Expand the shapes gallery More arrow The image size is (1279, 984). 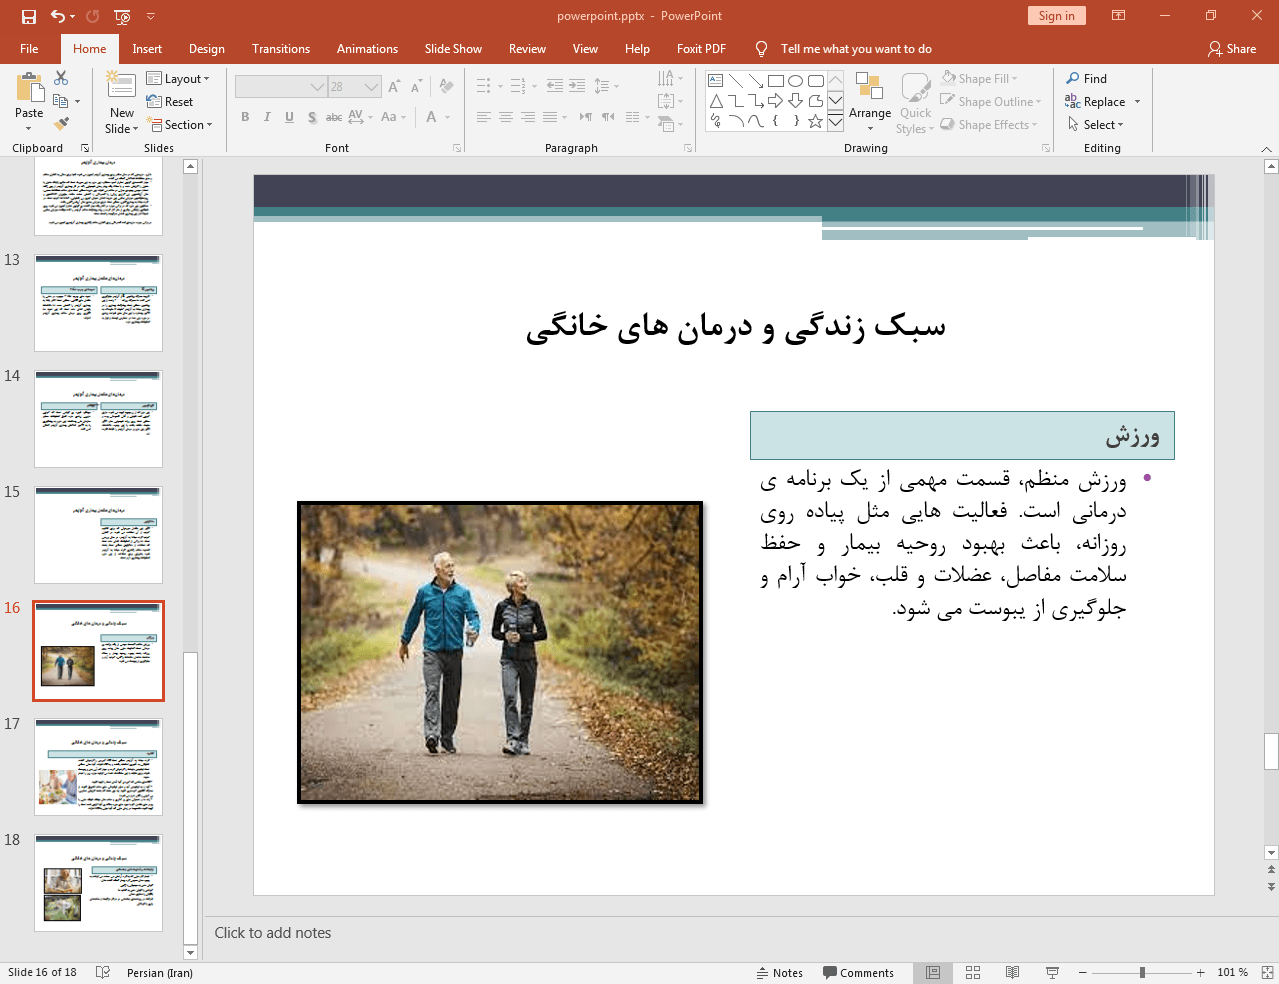point(836,121)
